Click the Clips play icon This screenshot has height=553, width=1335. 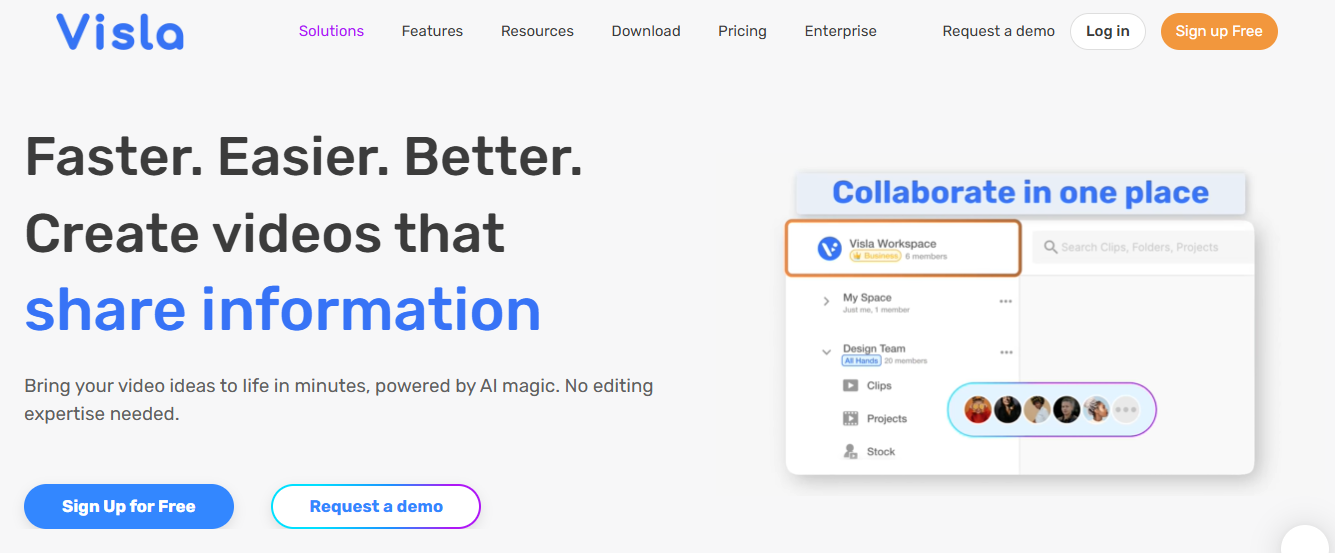tap(850, 386)
